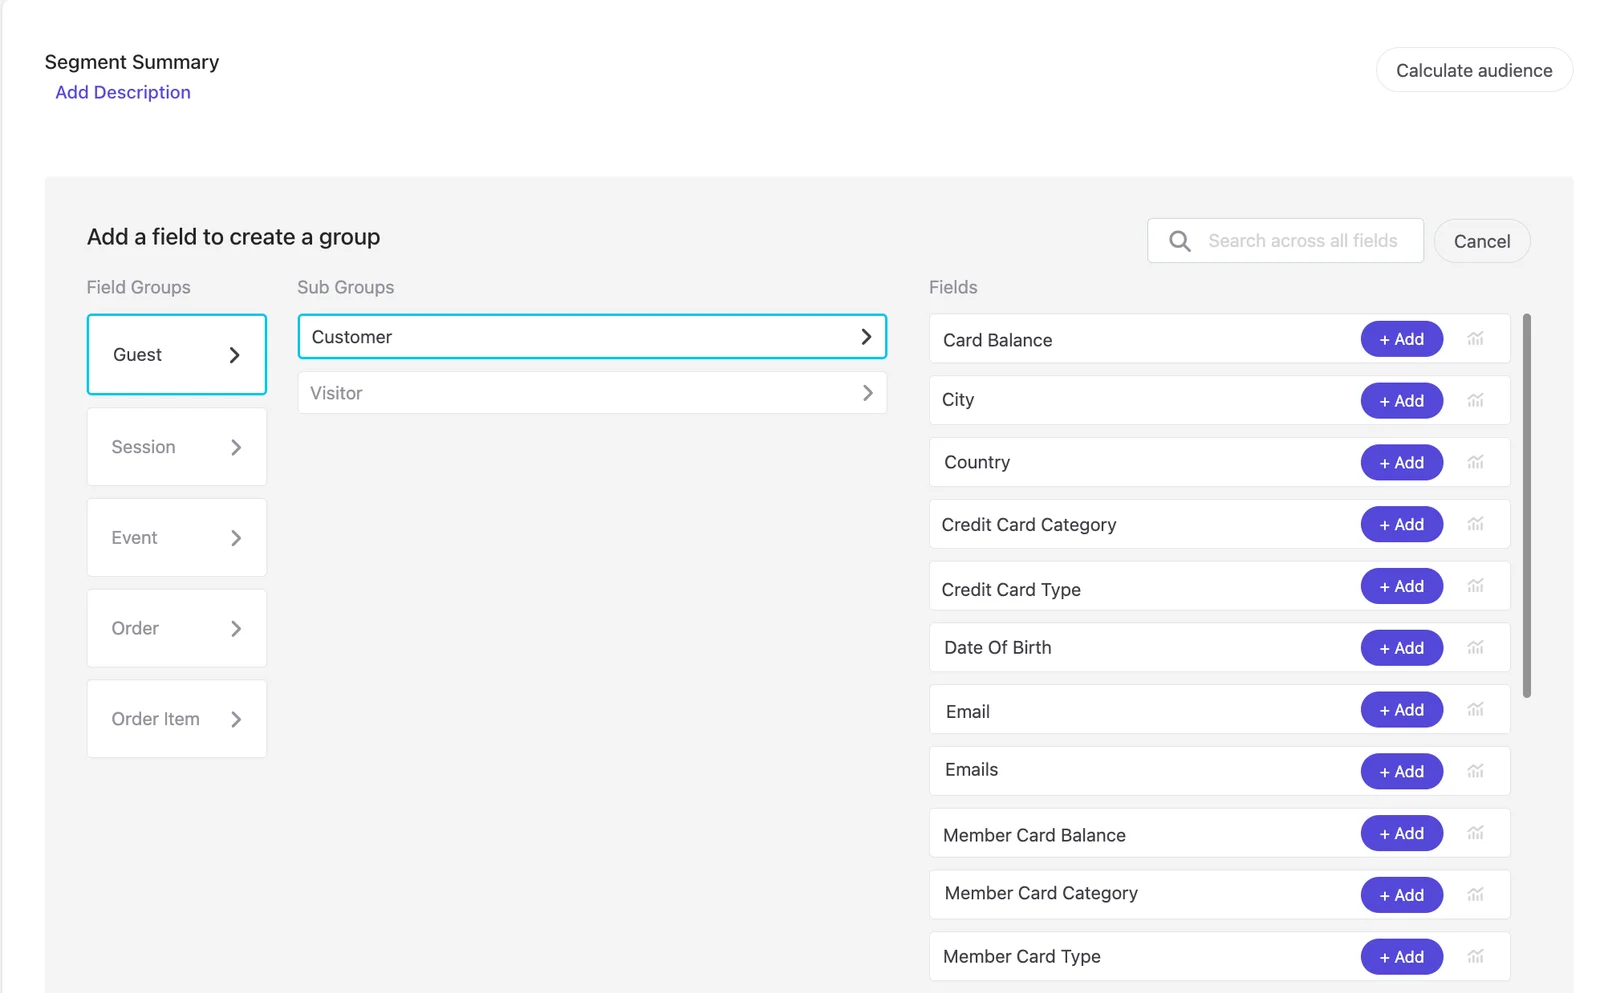
Task: Expand the Order Item field group
Action: tap(177, 719)
